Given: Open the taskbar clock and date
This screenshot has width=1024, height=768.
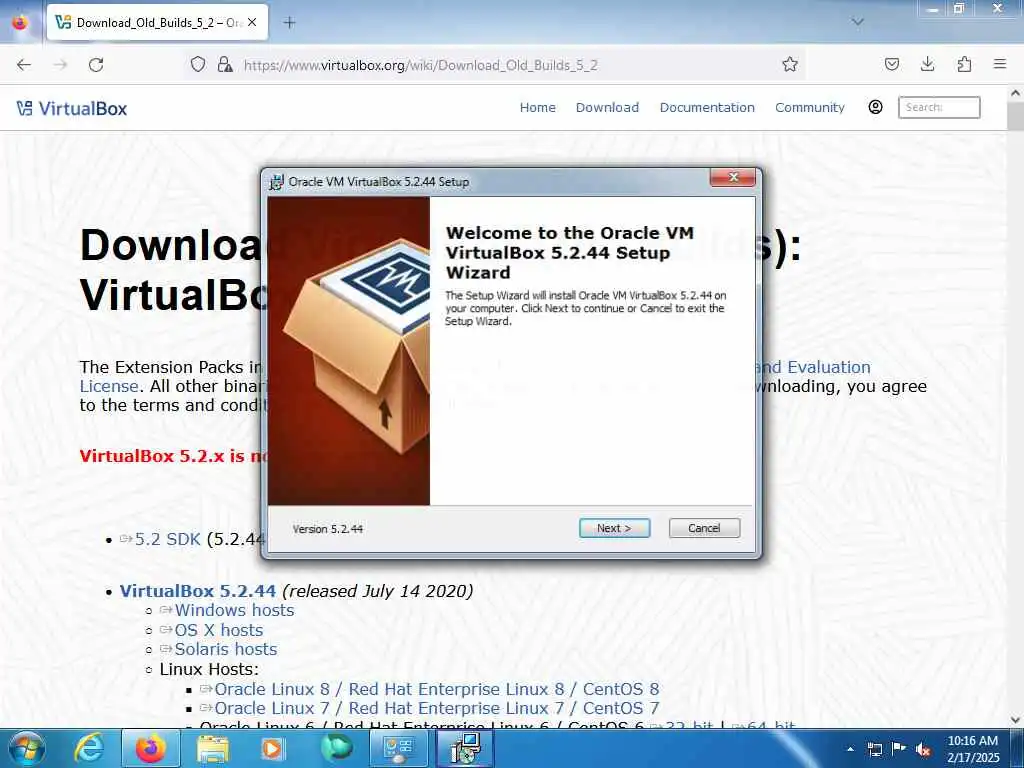Looking at the screenshot, I should pos(973,749).
